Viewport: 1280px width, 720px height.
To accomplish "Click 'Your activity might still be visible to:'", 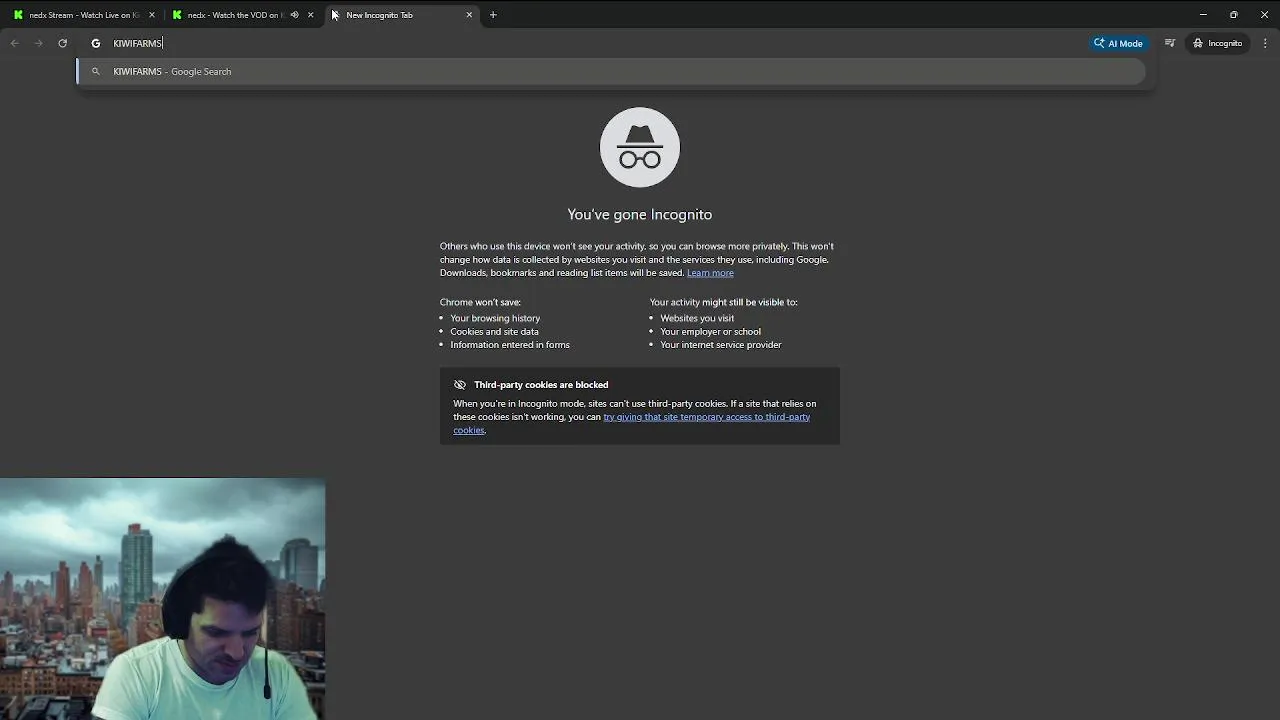I will 723,302.
